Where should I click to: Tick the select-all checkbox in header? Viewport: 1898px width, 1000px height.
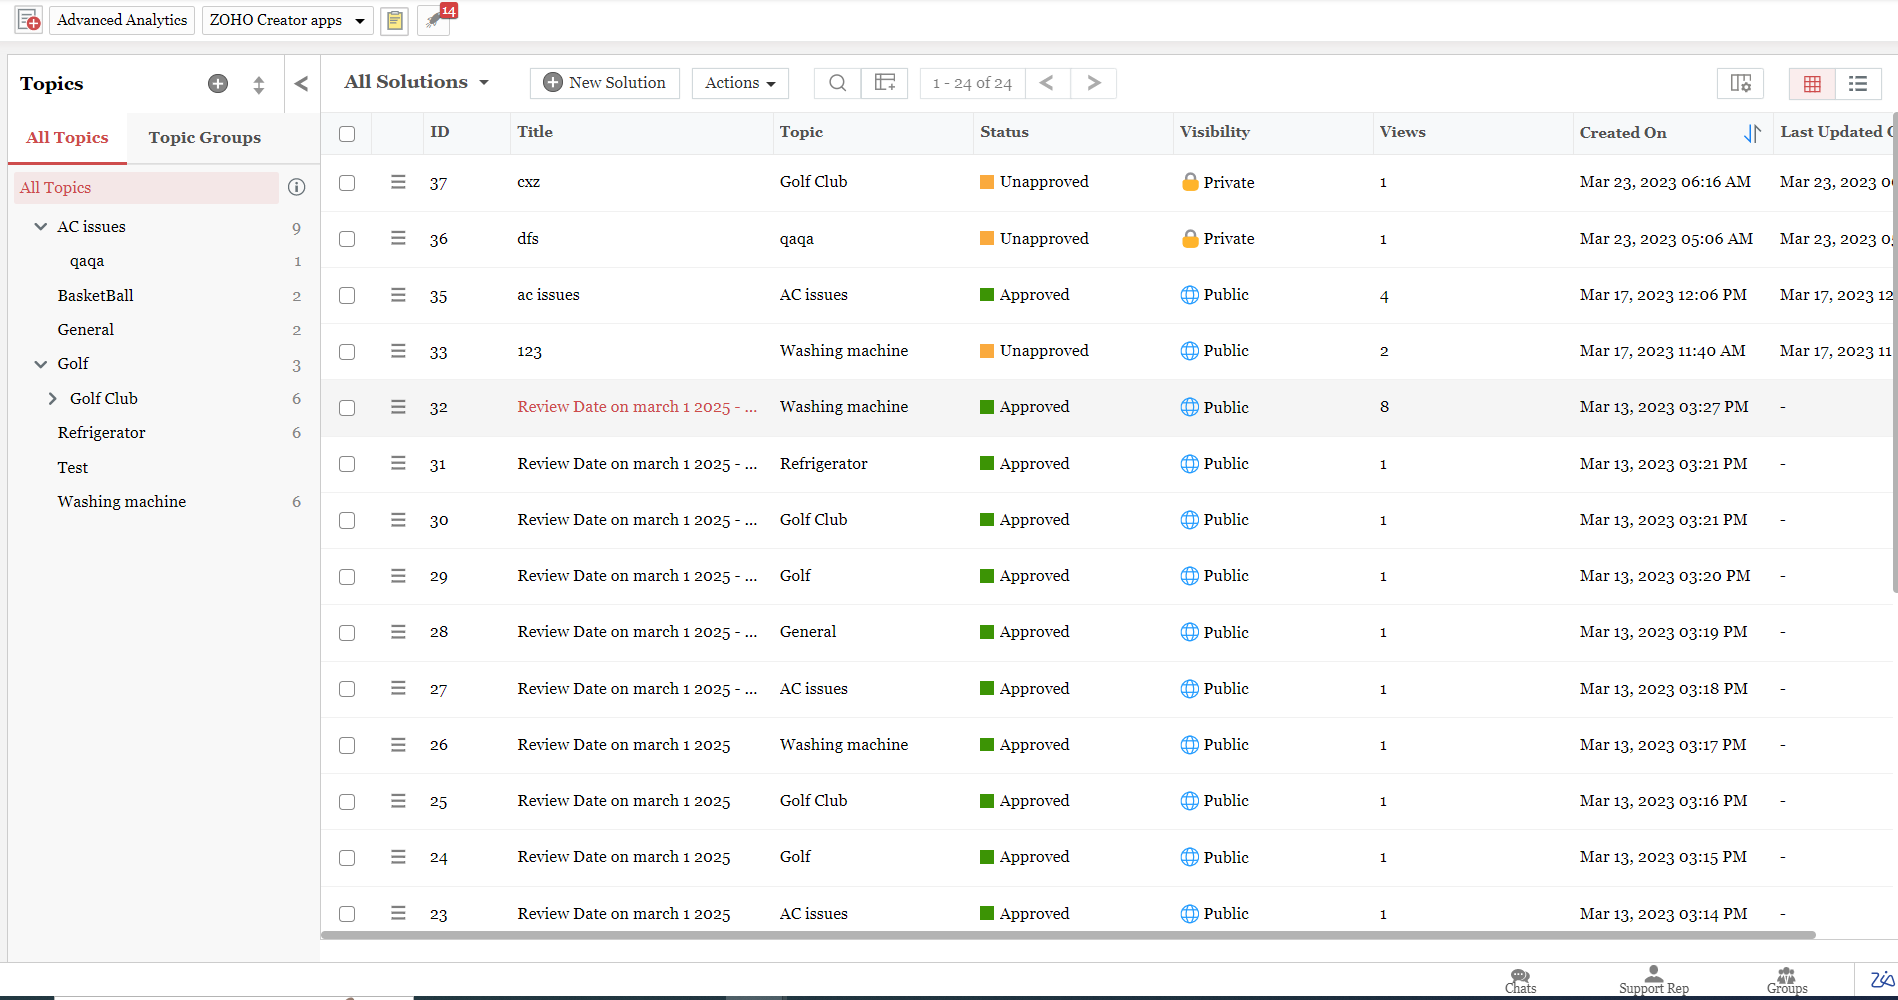pyautogui.click(x=347, y=134)
